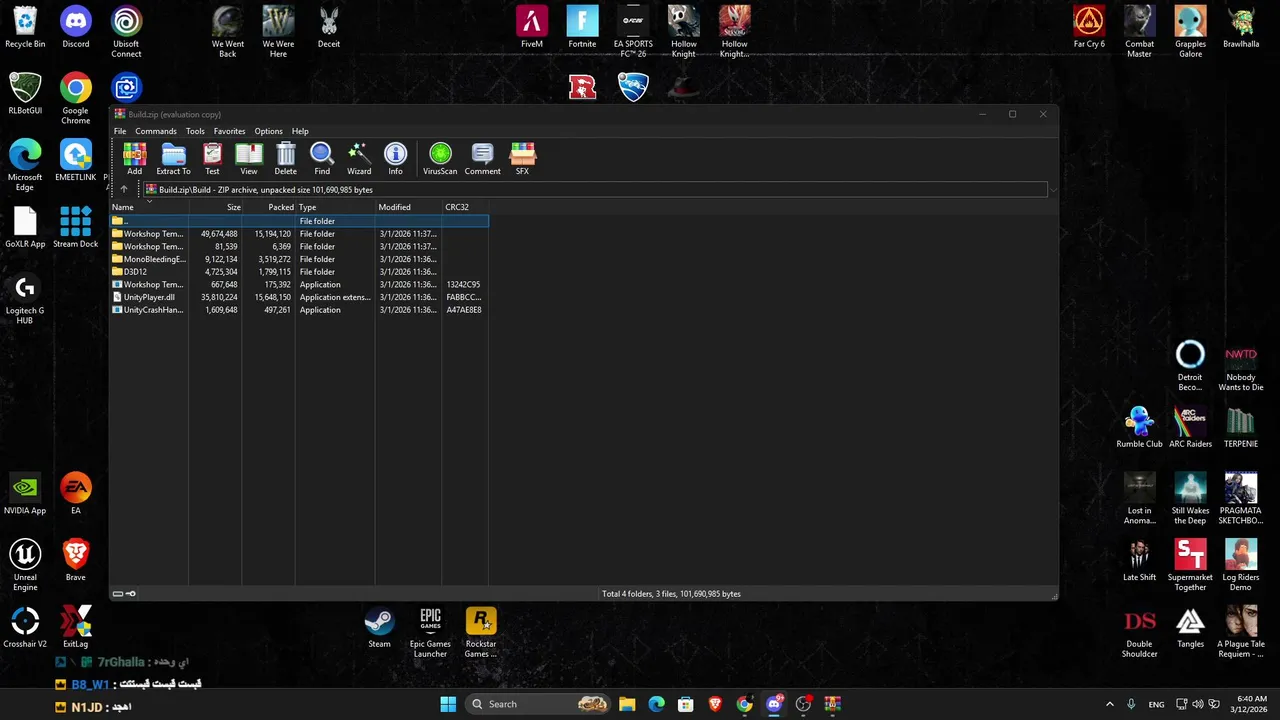
Task: Sort files by Type column header
Action: (335, 207)
